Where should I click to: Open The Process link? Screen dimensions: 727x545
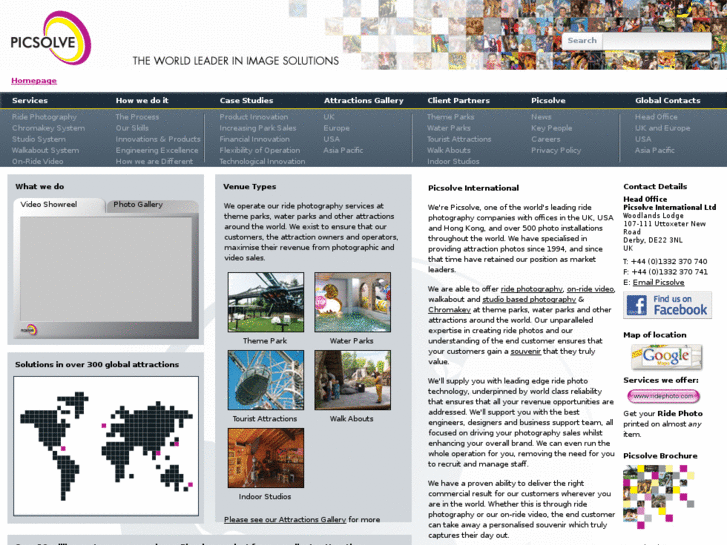pyautogui.click(x=137, y=117)
